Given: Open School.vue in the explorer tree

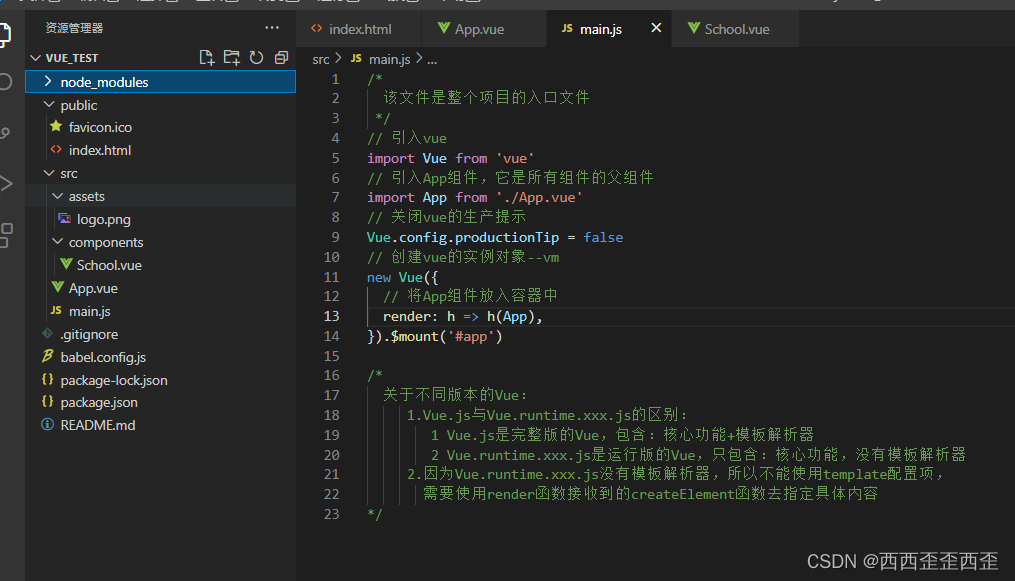Looking at the screenshot, I should (x=108, y=265).
